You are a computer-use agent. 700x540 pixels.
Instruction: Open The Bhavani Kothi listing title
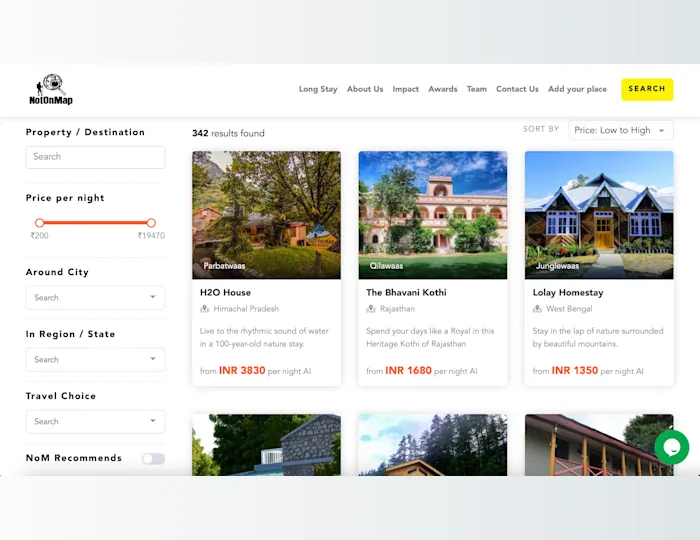406,293
